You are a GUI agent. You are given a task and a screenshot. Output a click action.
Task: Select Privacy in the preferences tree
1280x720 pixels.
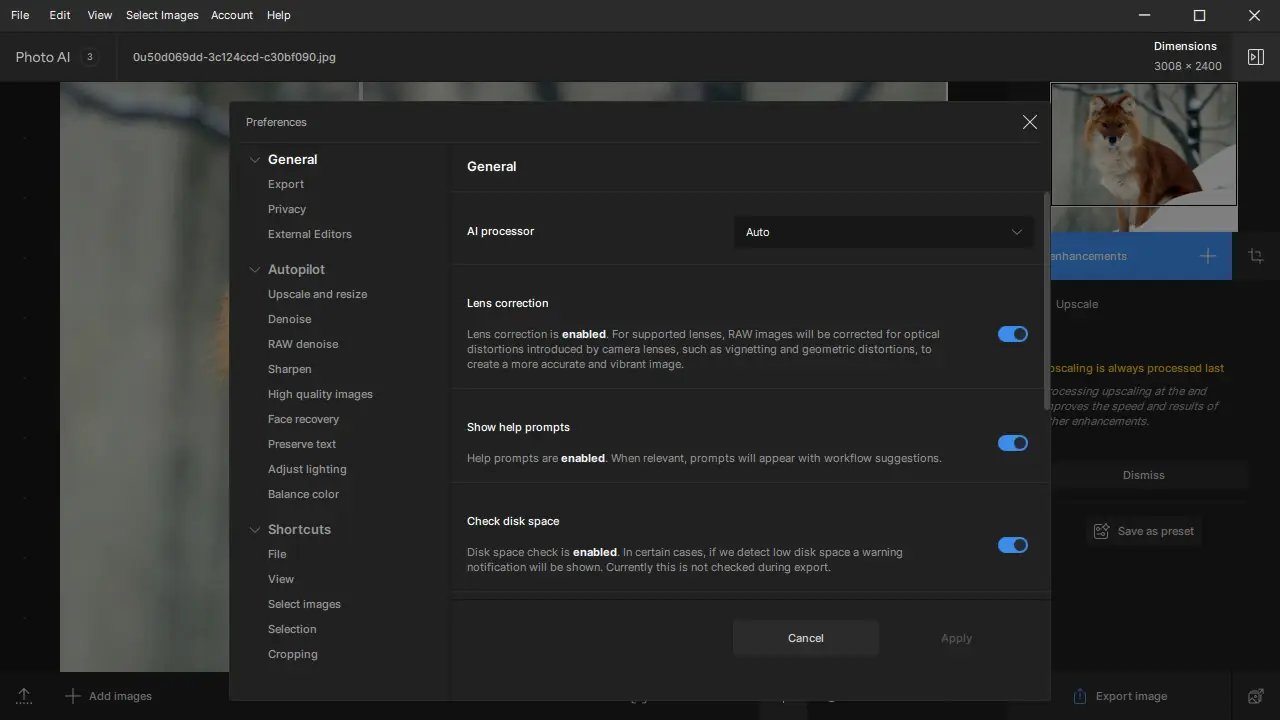(x=287, y=209)
